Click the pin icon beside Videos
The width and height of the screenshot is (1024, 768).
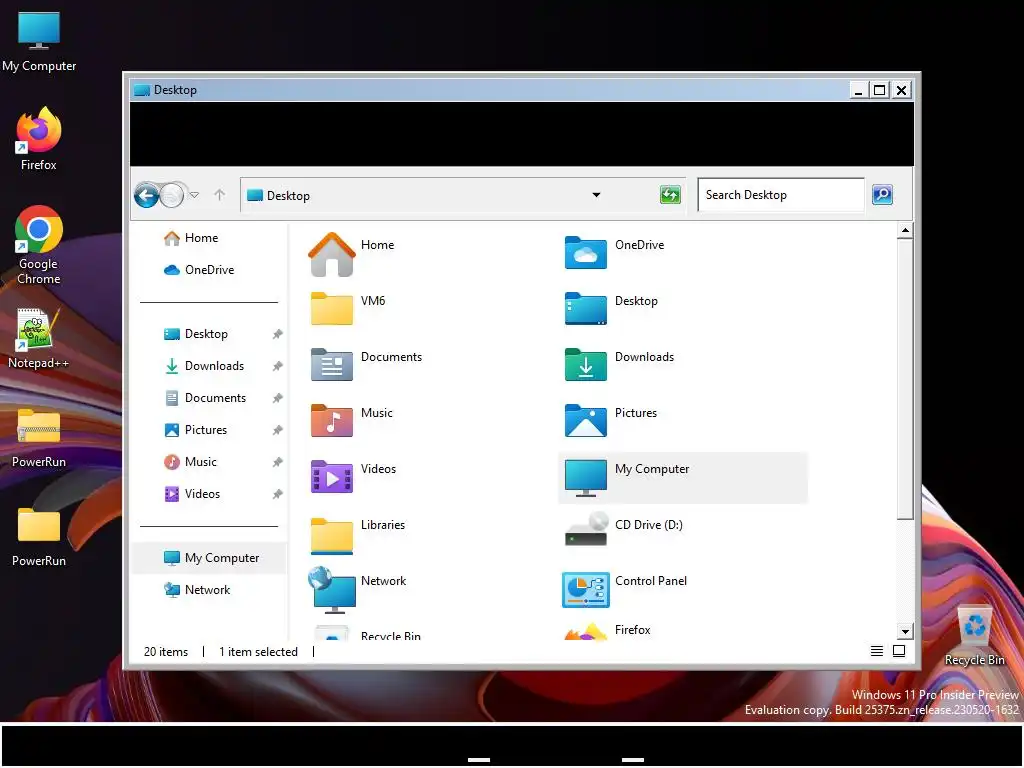point(278,494)
